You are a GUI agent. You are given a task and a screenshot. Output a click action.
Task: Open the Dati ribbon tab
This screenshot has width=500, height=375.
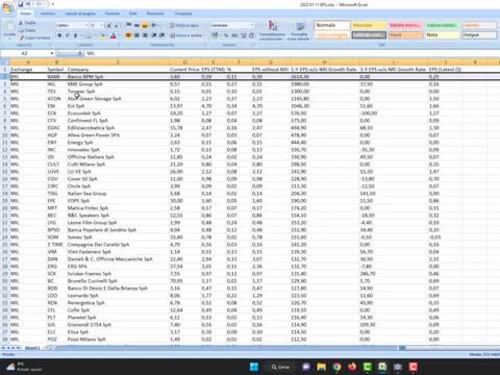click(133, 14)
